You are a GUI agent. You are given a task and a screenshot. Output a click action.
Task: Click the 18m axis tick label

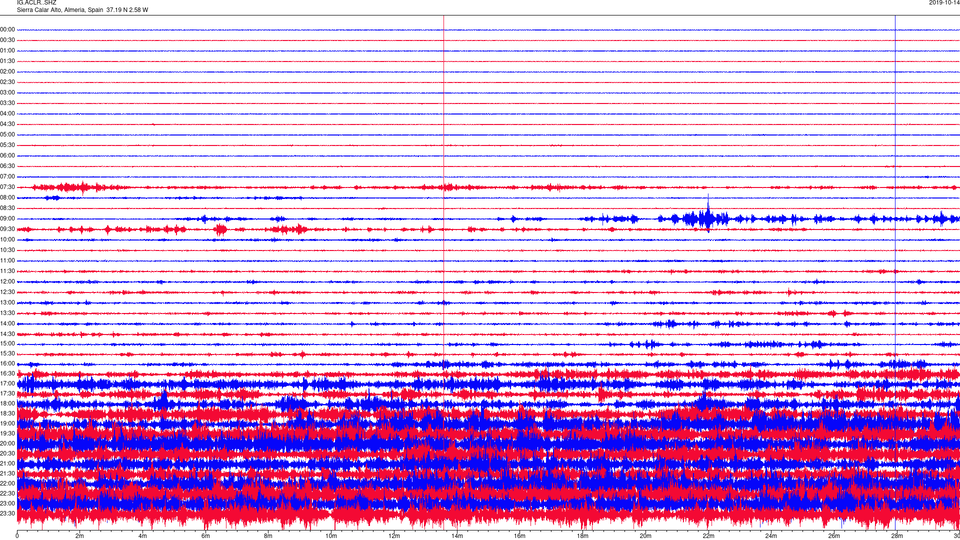point(582,536)
